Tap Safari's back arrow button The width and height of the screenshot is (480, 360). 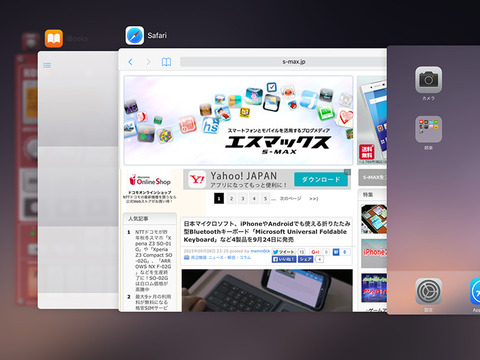pos(130,62)
